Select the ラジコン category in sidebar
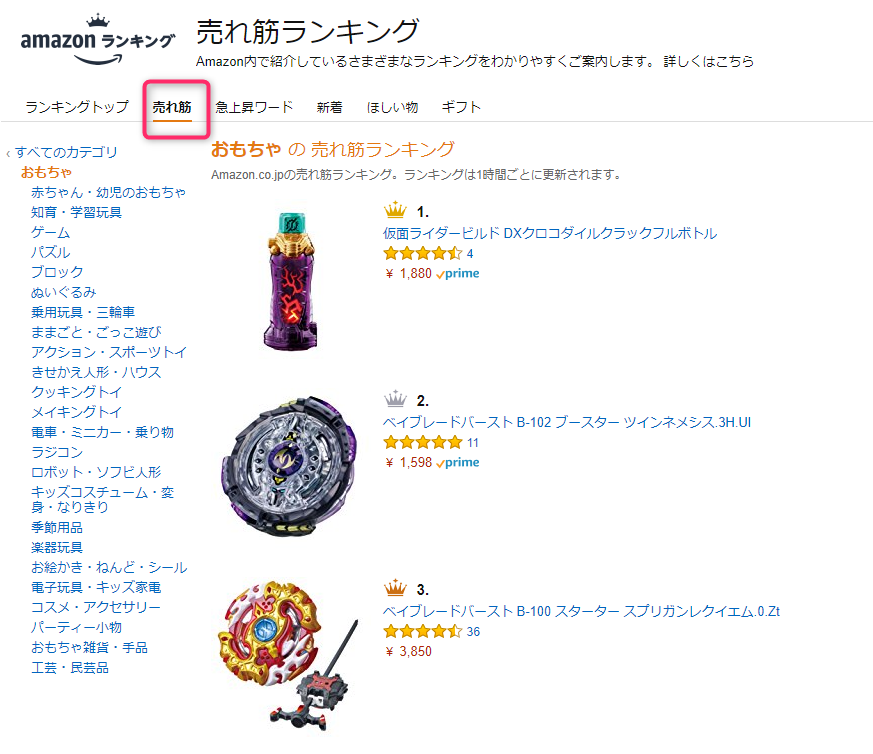This screenshot has width=873, height=754. (x=57, y=452)
